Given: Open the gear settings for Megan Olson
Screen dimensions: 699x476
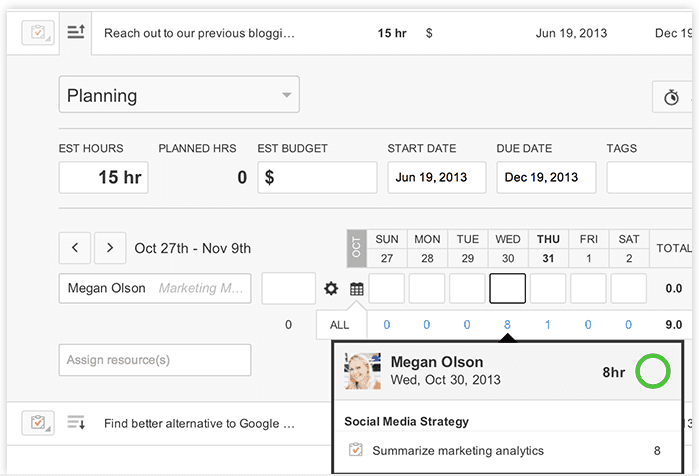Looking at the screenshot, I should 331,289.
